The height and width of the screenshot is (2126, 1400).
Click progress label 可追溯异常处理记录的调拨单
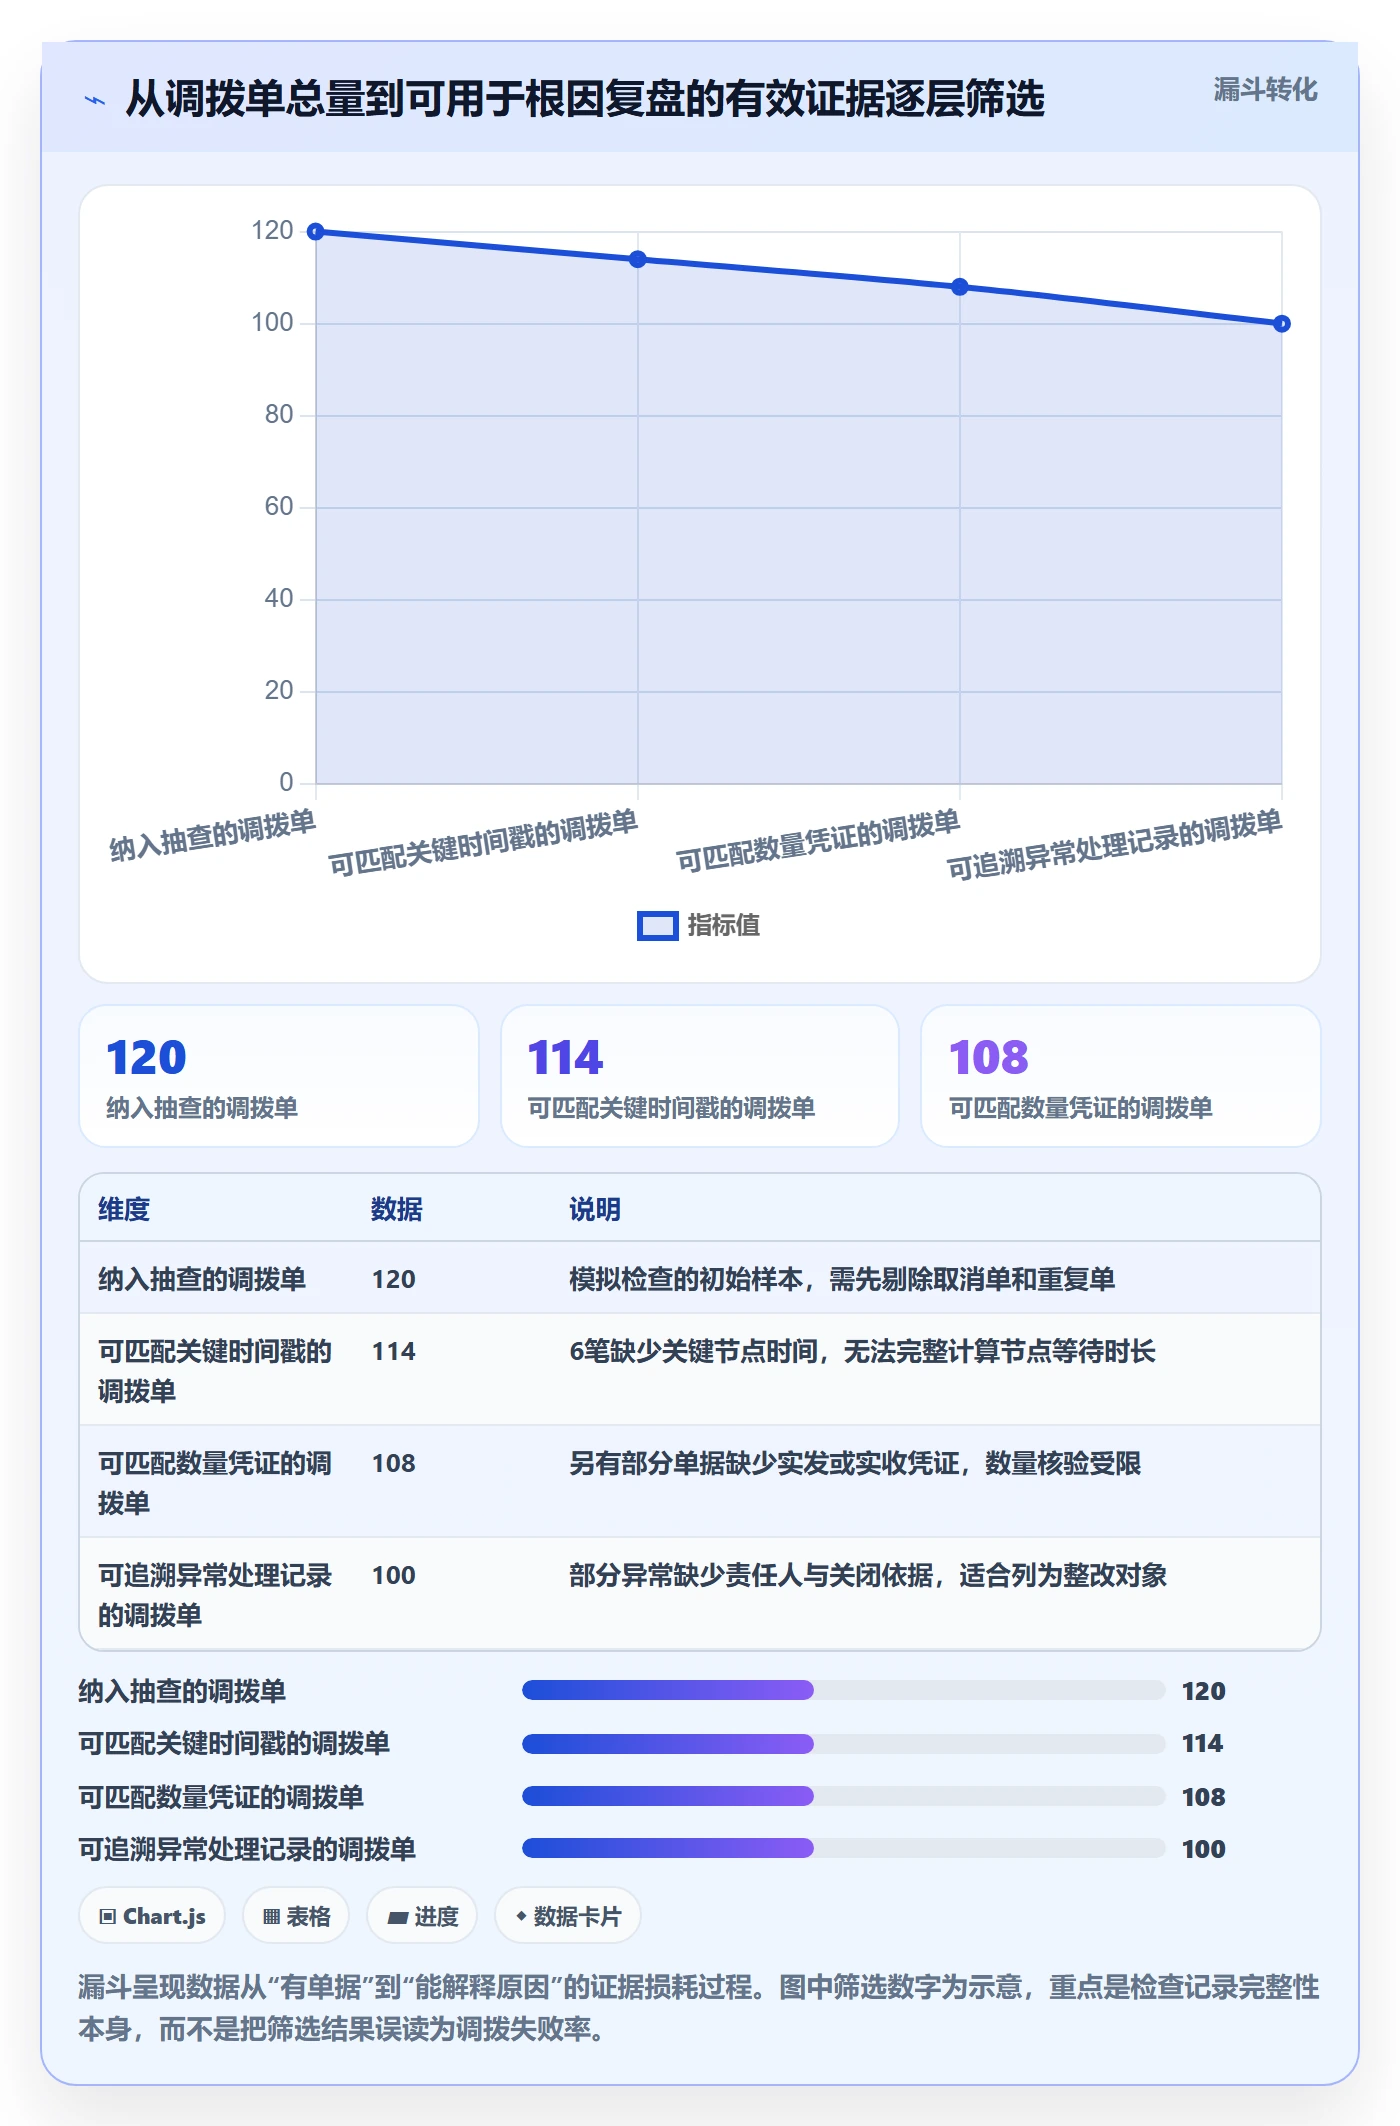(x=247, y=1849)
